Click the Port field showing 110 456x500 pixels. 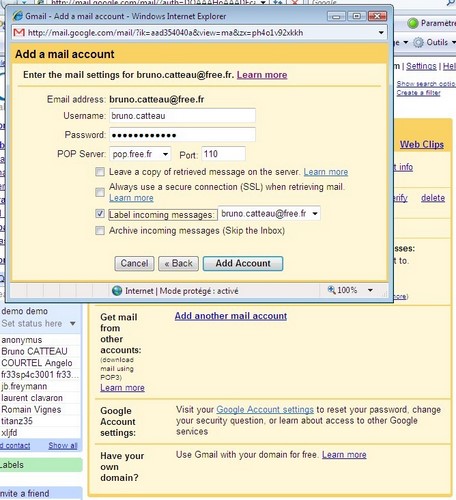[x=223, y=154]
